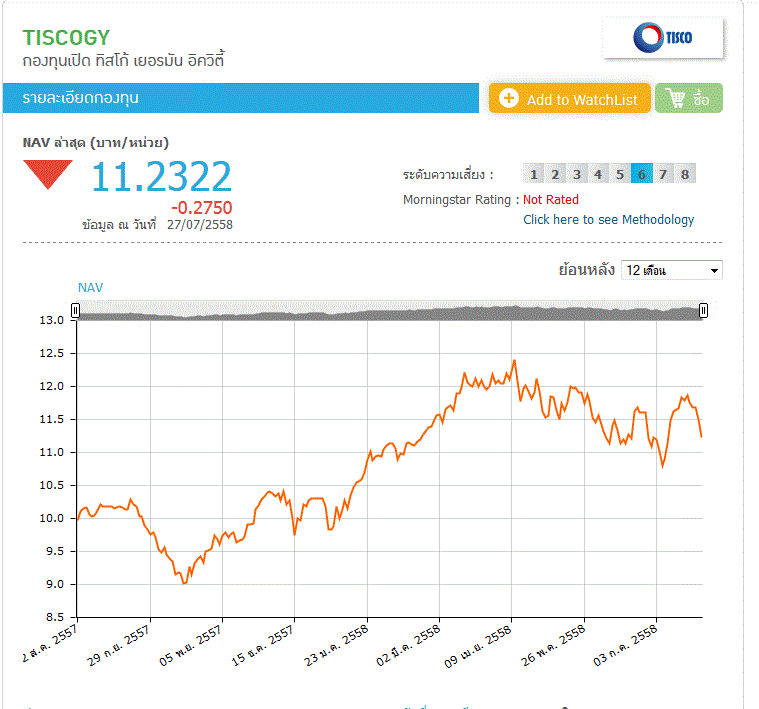759x709 pixels.
Task: Click risk level box 5
Action: tap(620, 174)
